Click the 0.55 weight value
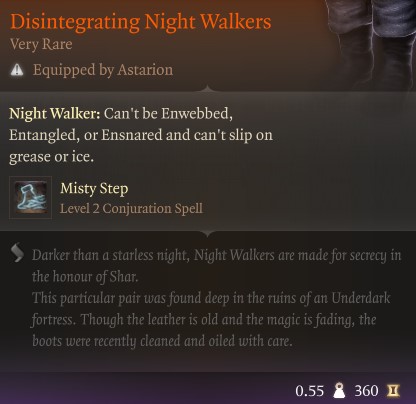 pyautogui.click(x=309, y=391)
